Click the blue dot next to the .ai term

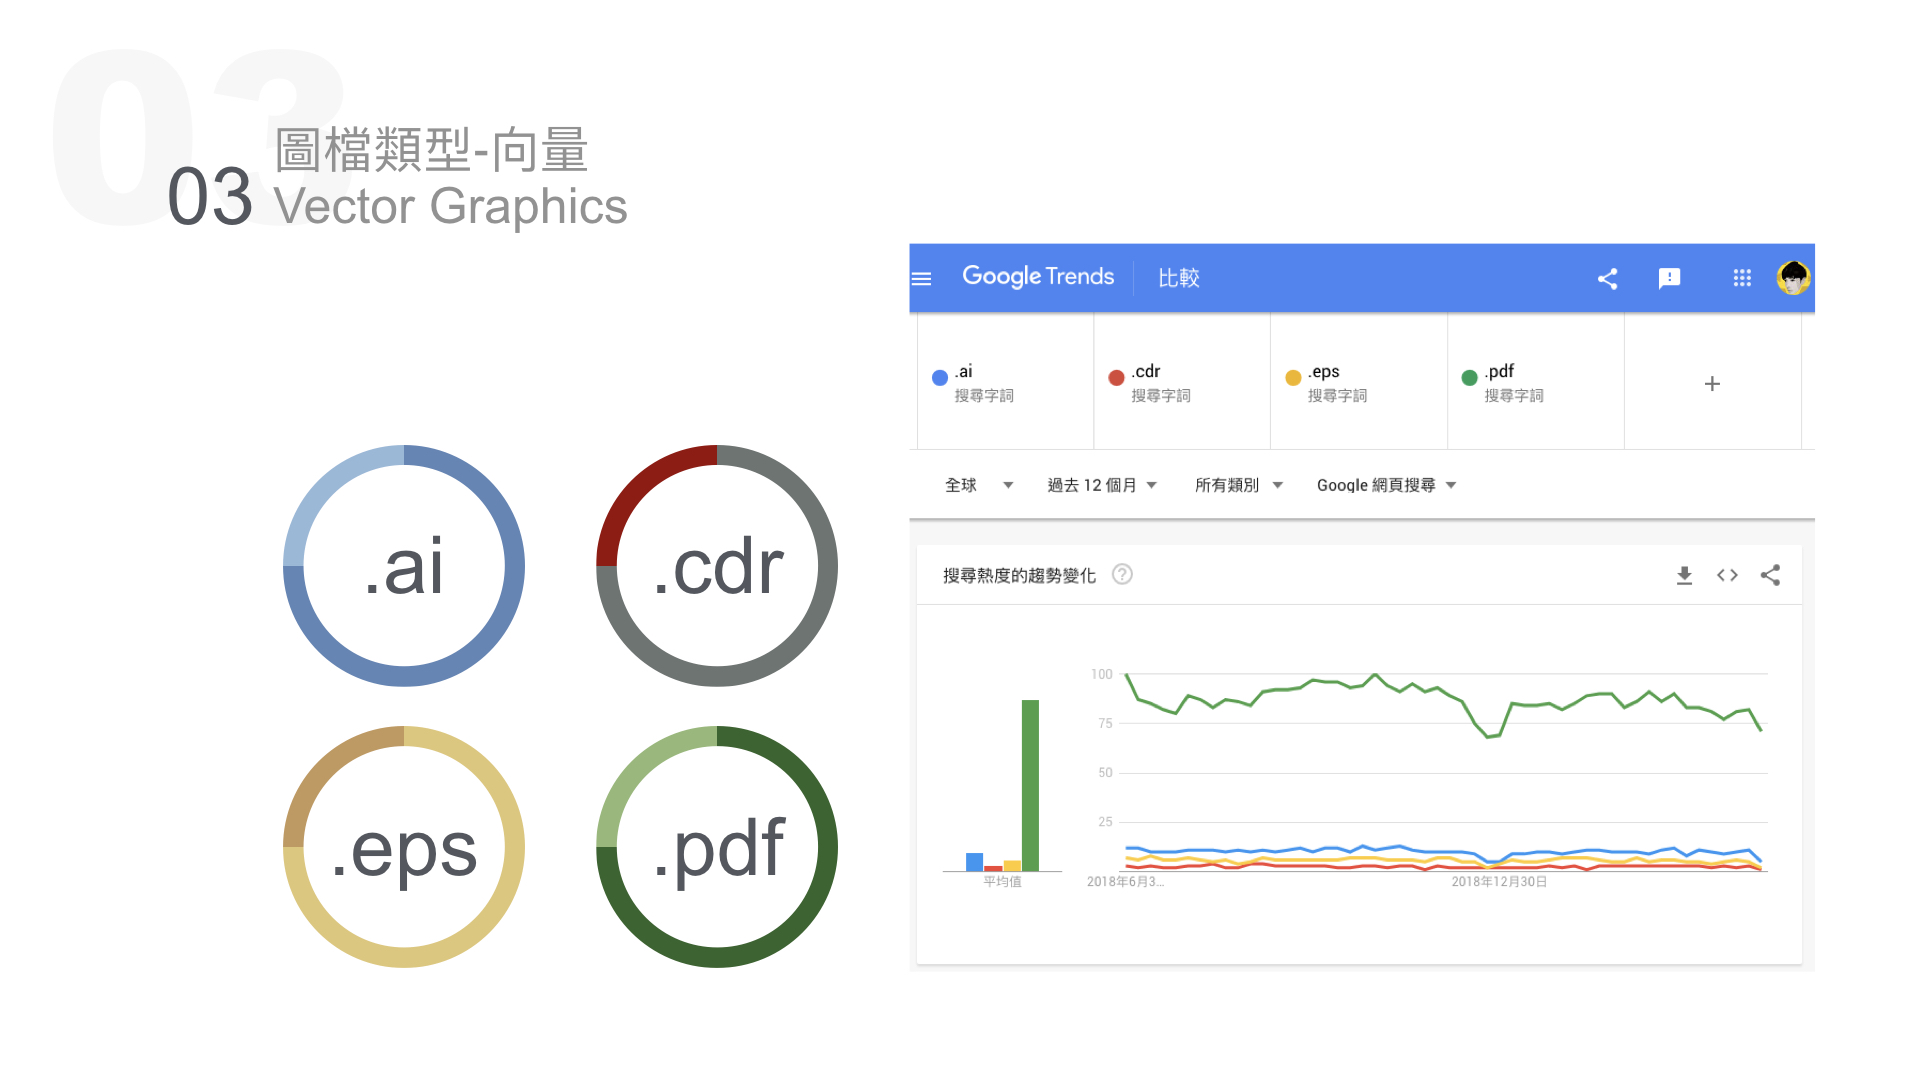pyautogui.click(x=938, y=377)
